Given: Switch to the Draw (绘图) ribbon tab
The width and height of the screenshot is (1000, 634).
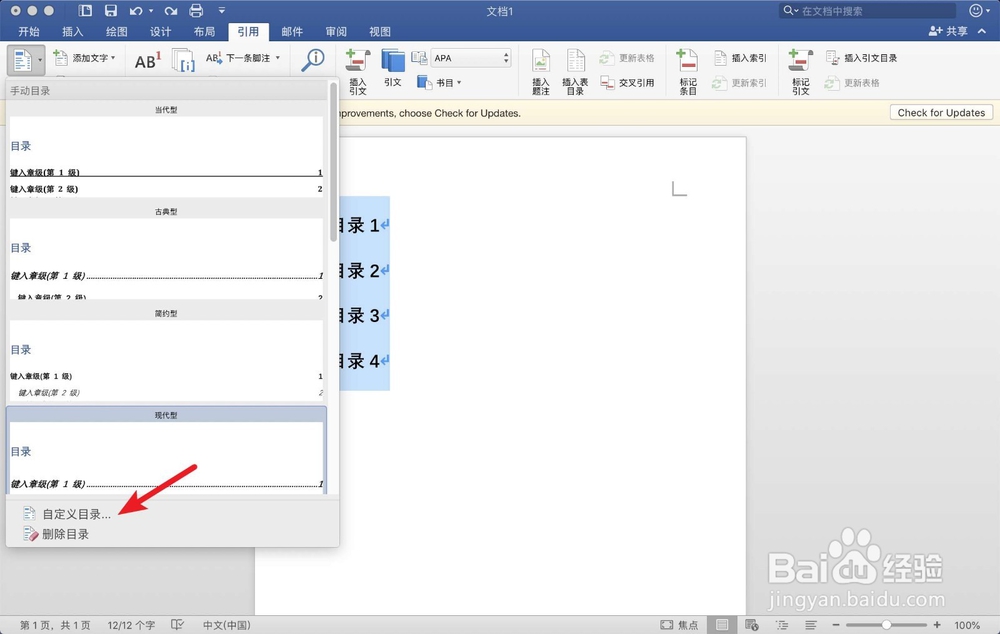Looking at the screenshot, I should click(x=117, y=31).
